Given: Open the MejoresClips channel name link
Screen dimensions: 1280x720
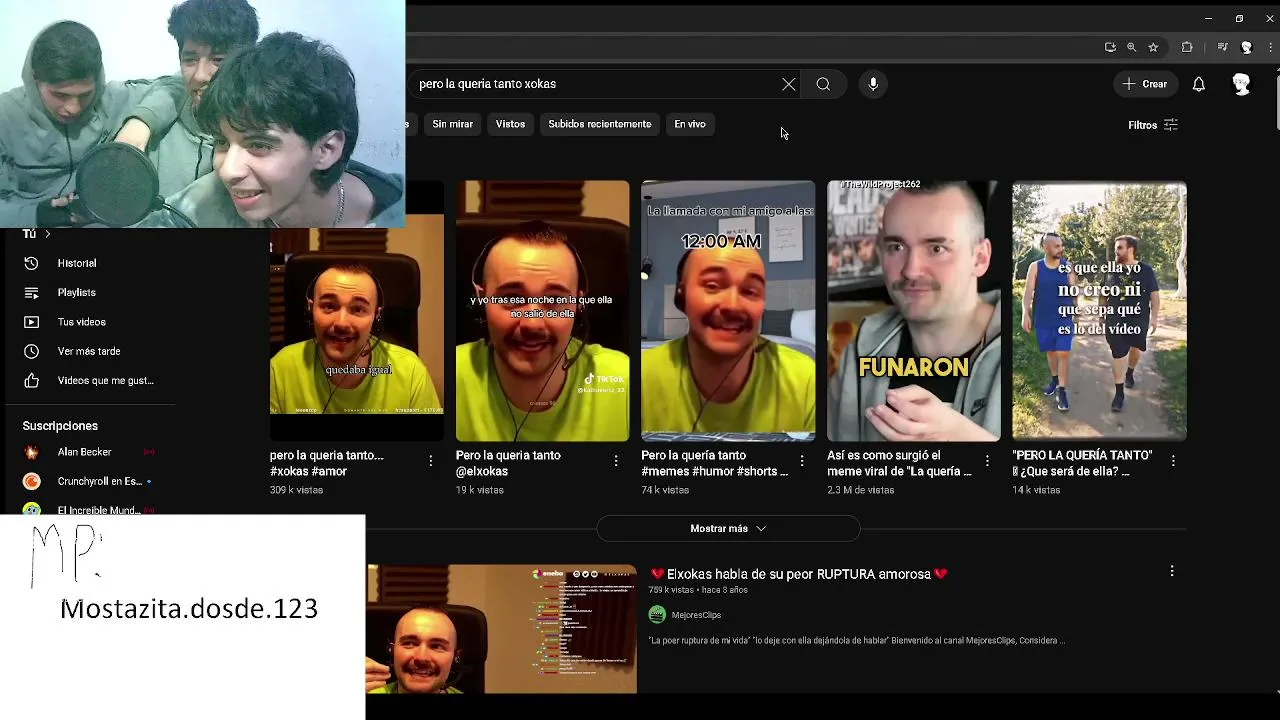Looking at the screenshot, I should tap(696, 615).
